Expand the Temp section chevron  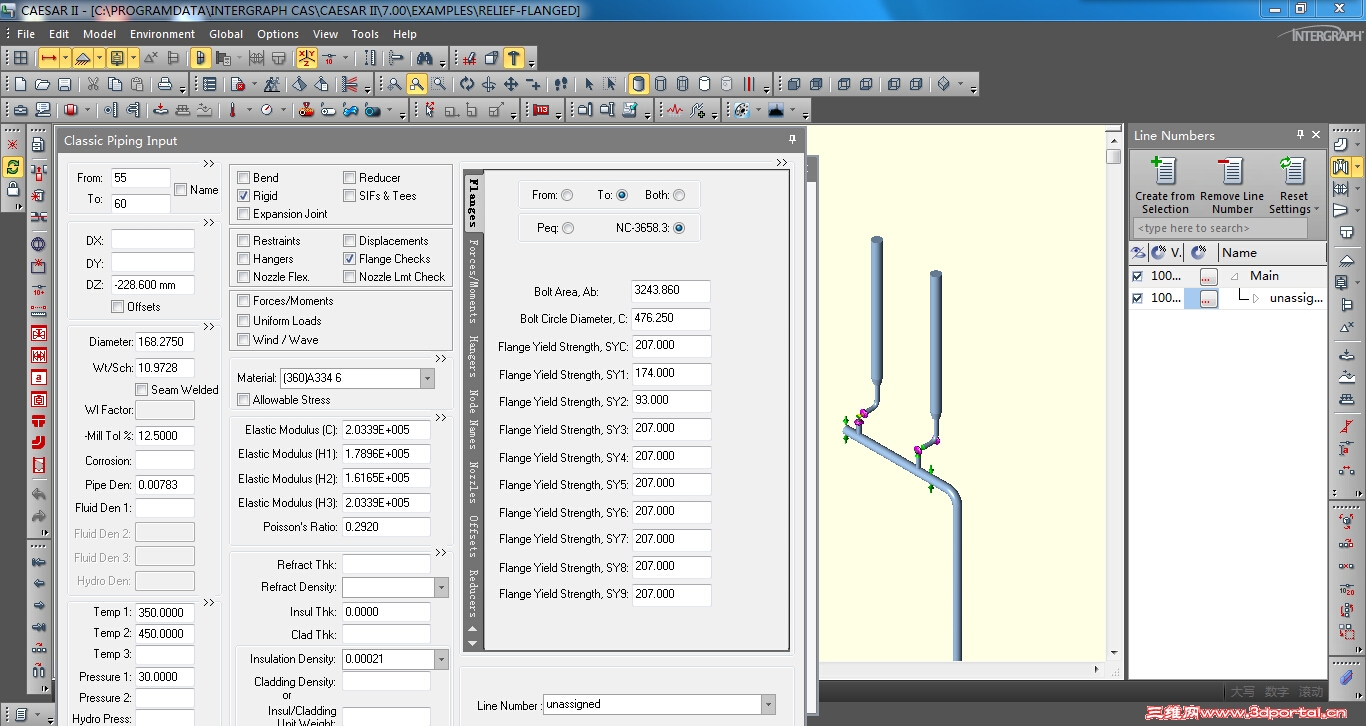click(209, 602)
